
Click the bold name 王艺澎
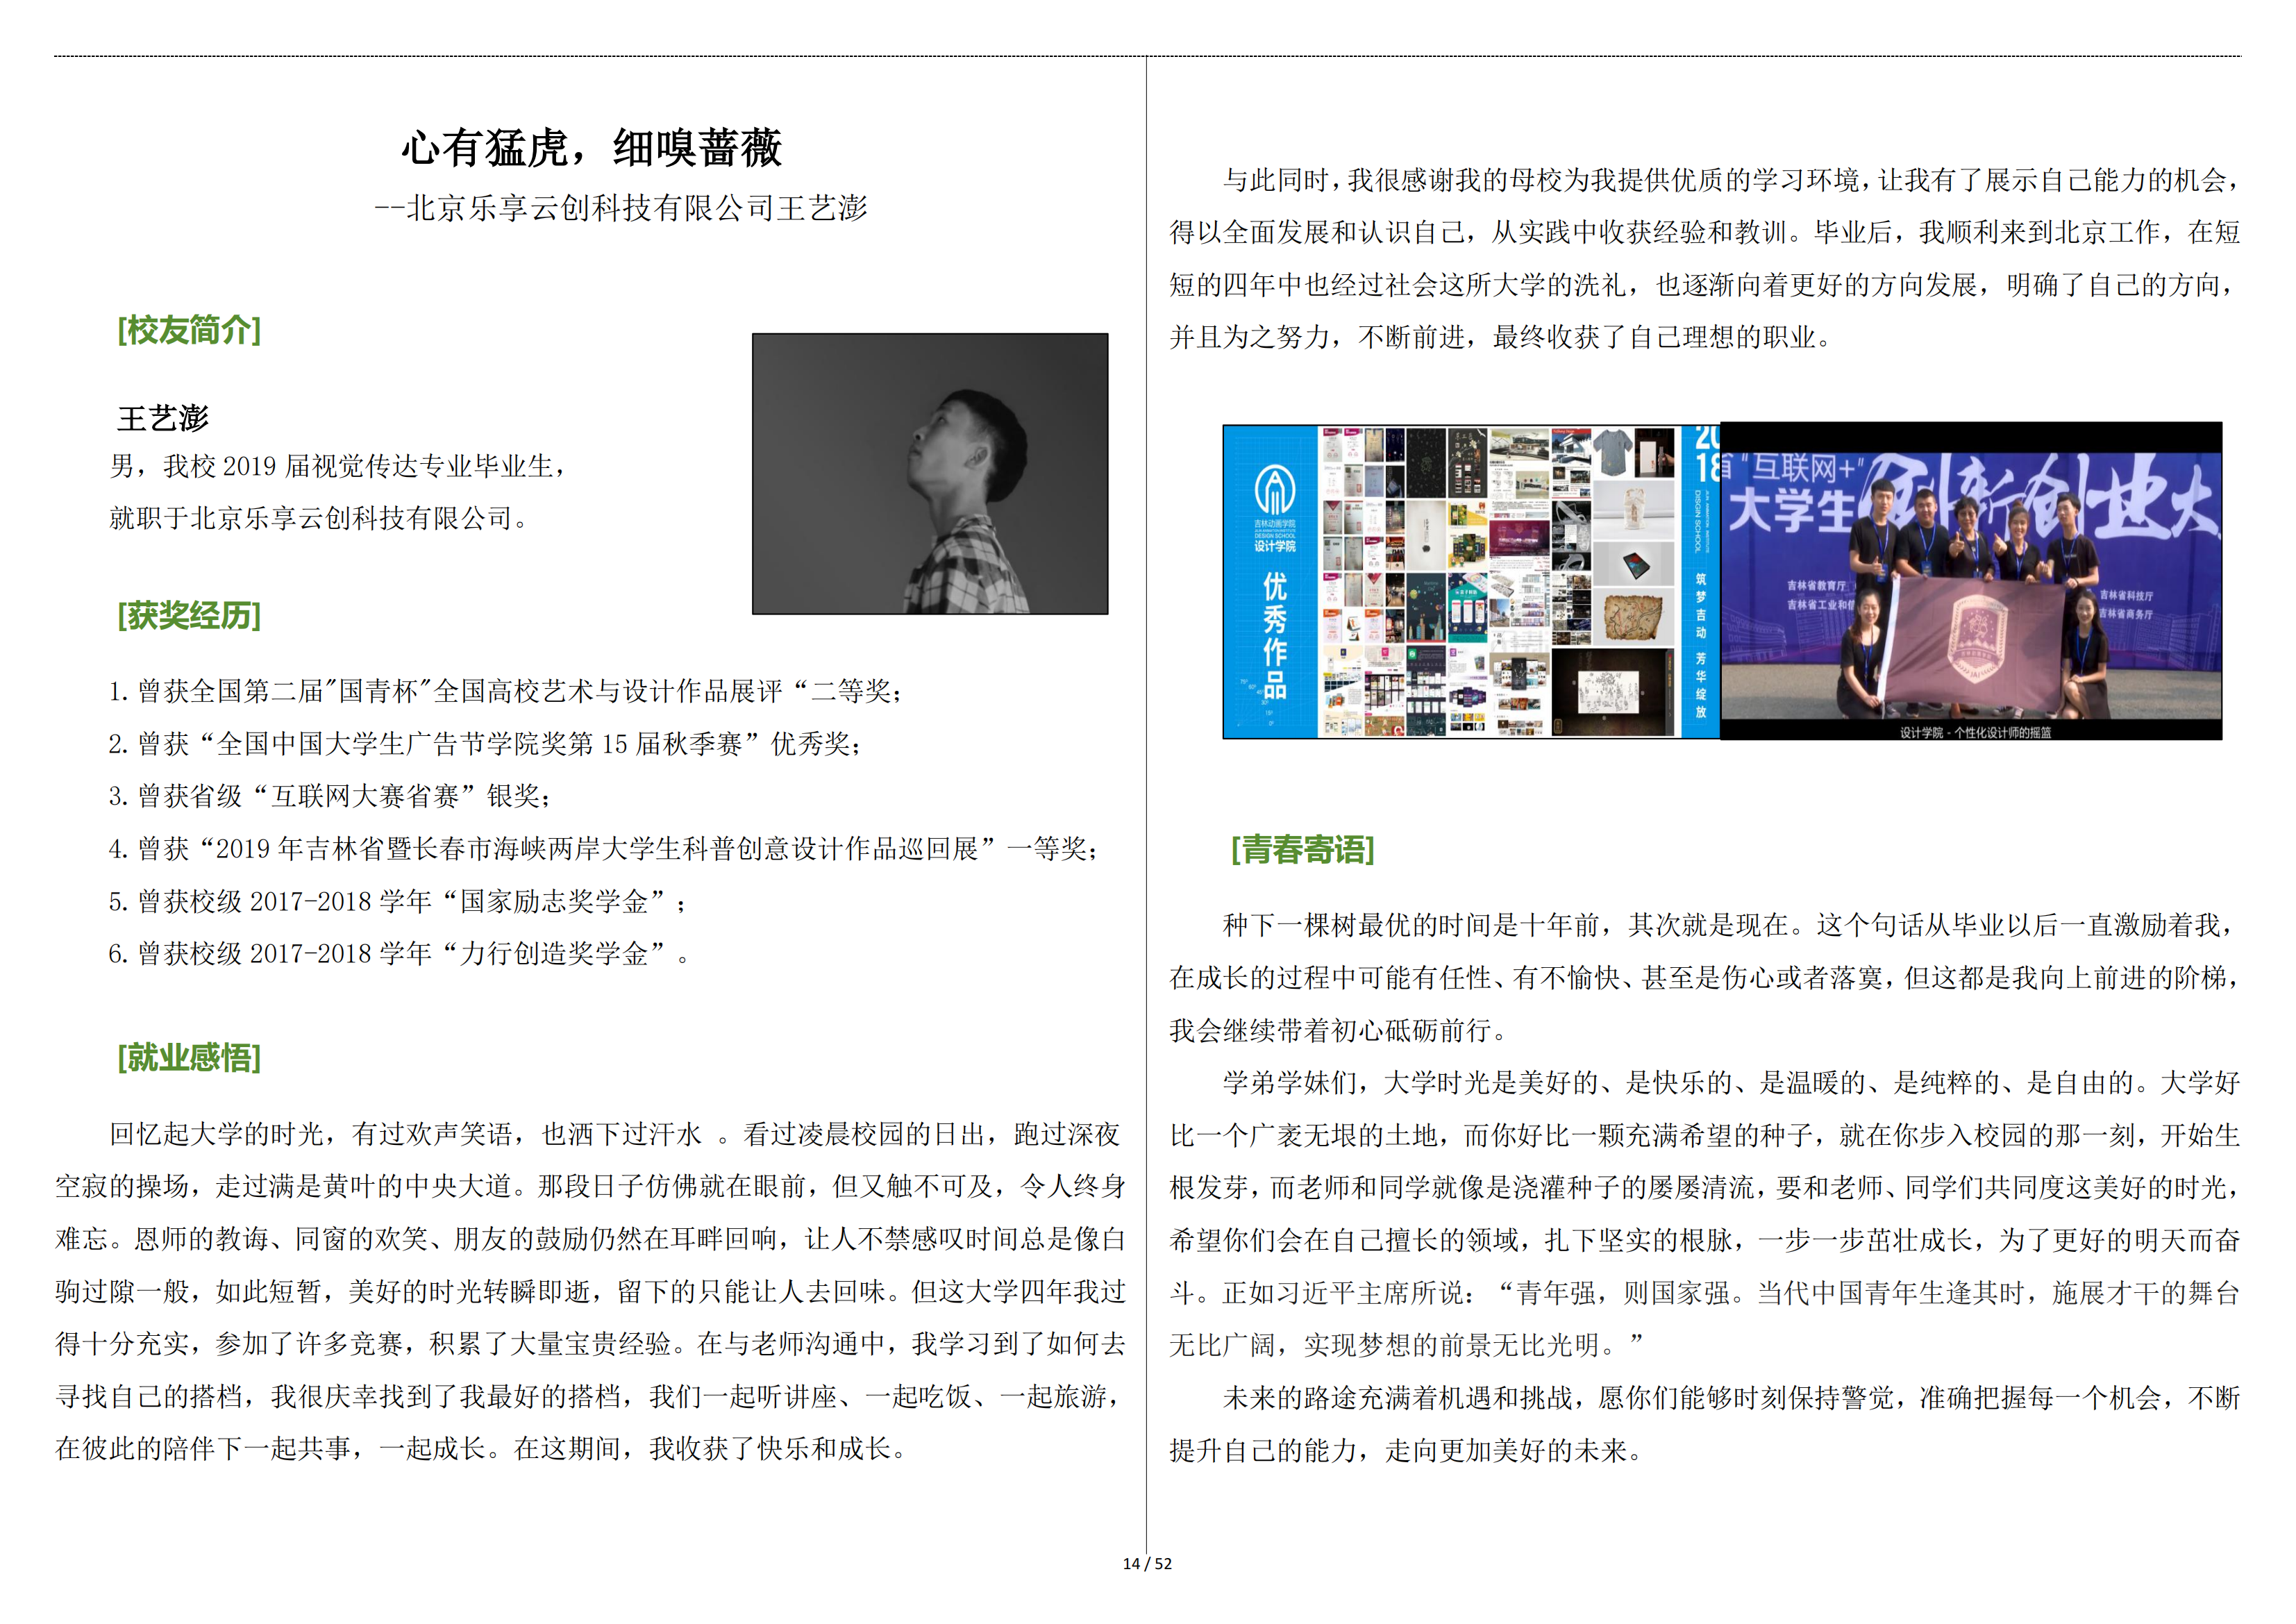coord(163,418)
